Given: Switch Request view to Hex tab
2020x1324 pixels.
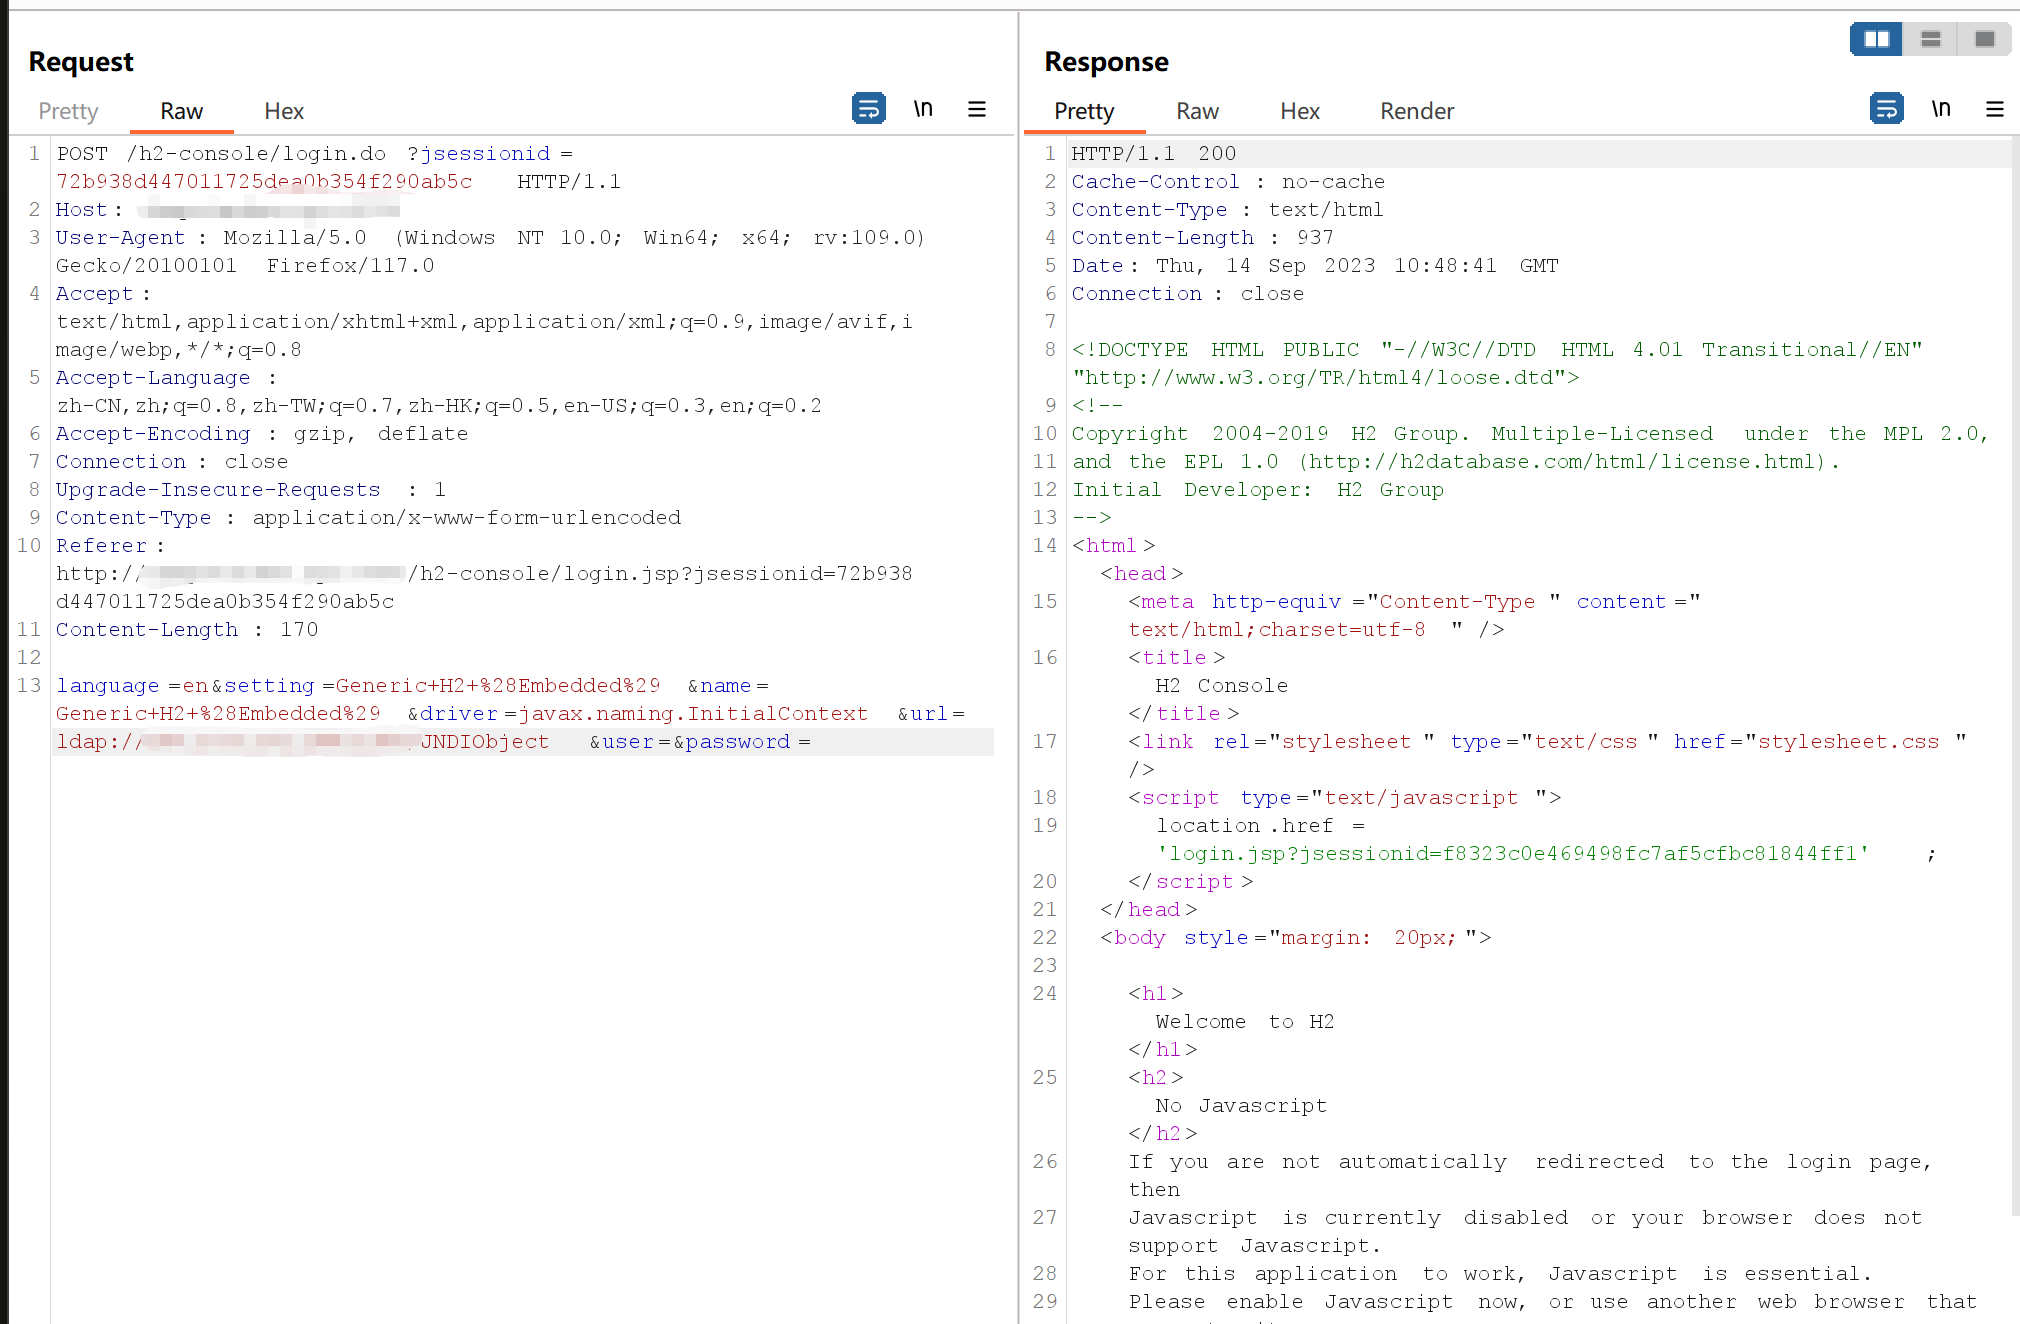Looking at the screenshot, I should coord(284,111).
